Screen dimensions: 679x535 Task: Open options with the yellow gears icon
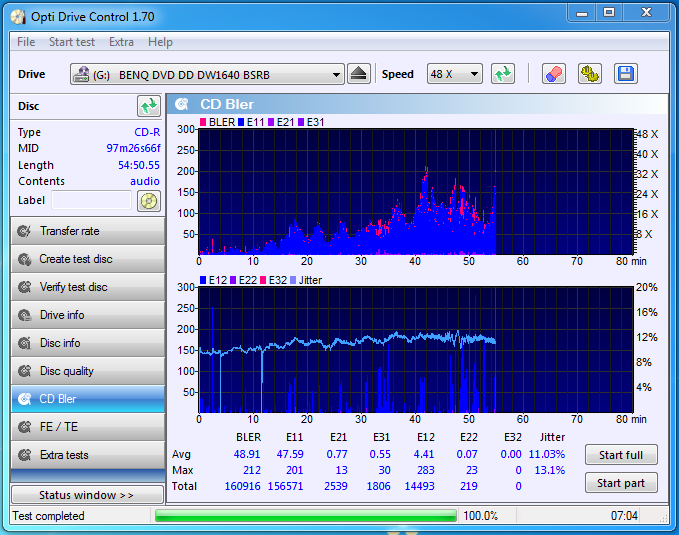[x=590, y=74]
